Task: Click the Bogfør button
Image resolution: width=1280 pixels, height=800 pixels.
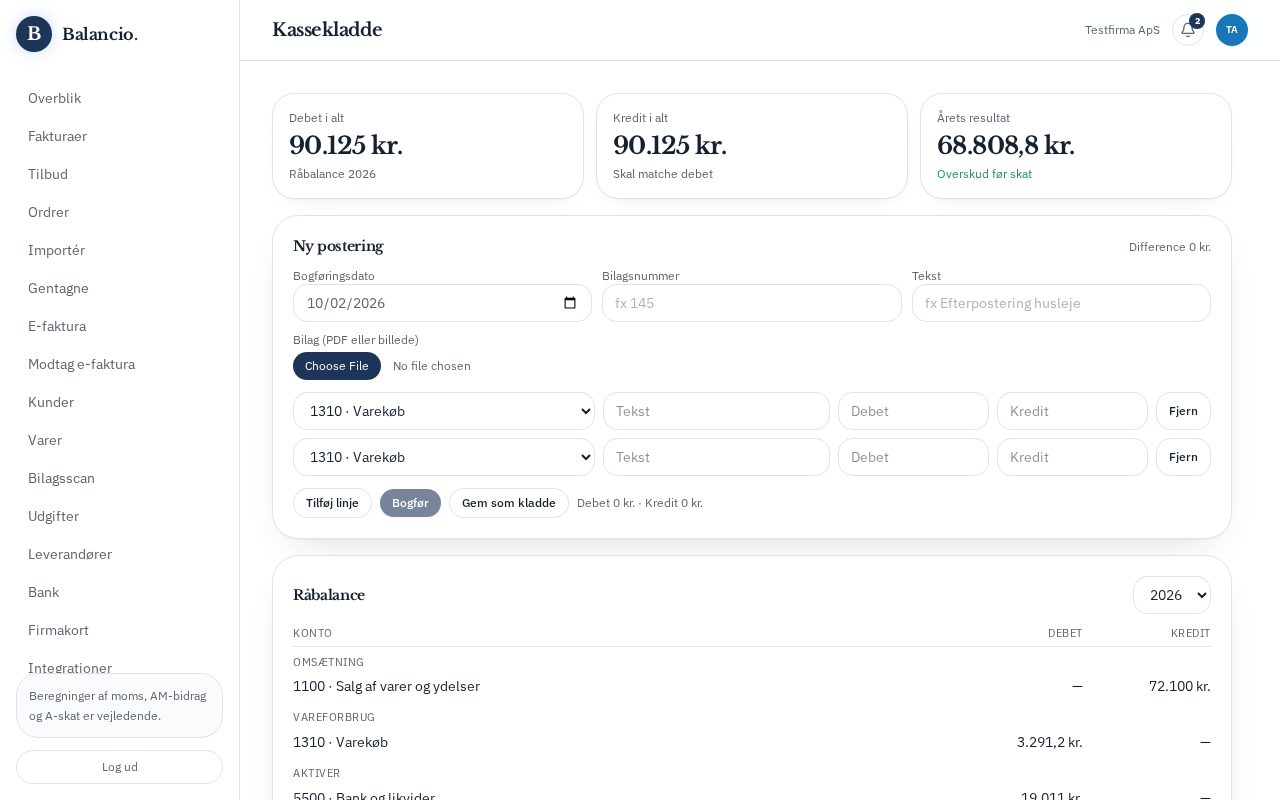Action: 410,503
